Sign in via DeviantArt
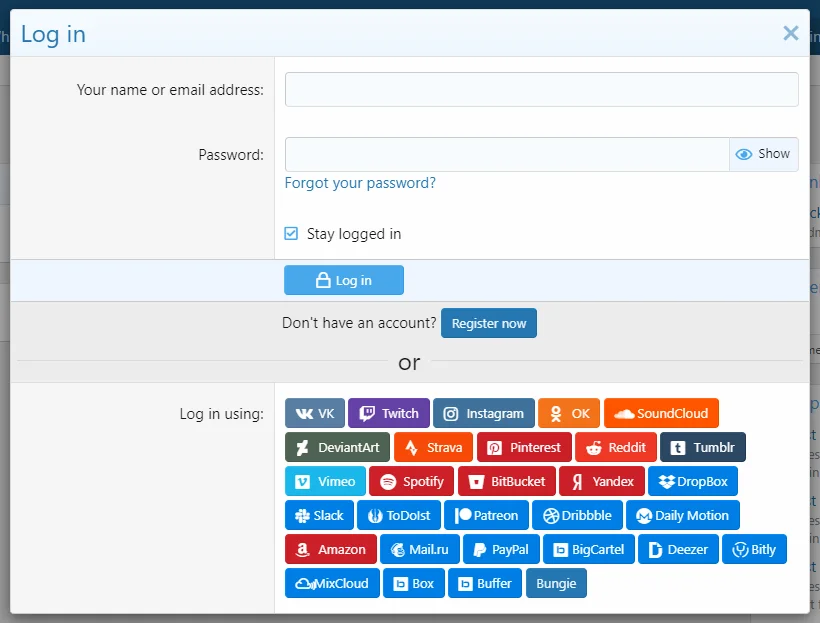Viewport: 820px width, 623px height. [x=337, y=447]
